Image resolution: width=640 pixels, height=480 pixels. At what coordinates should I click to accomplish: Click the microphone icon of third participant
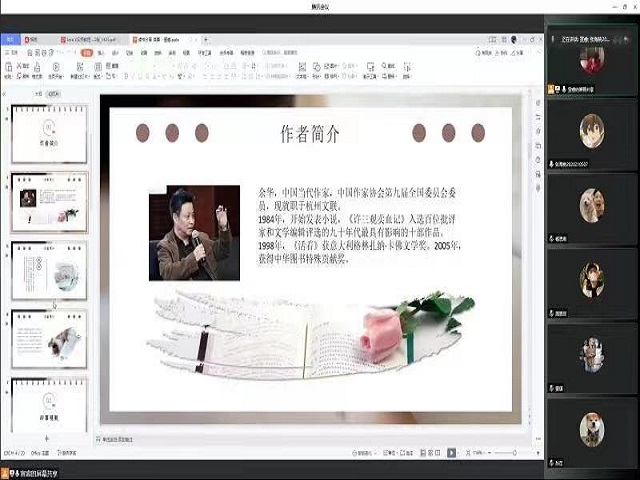coord(551,238)
